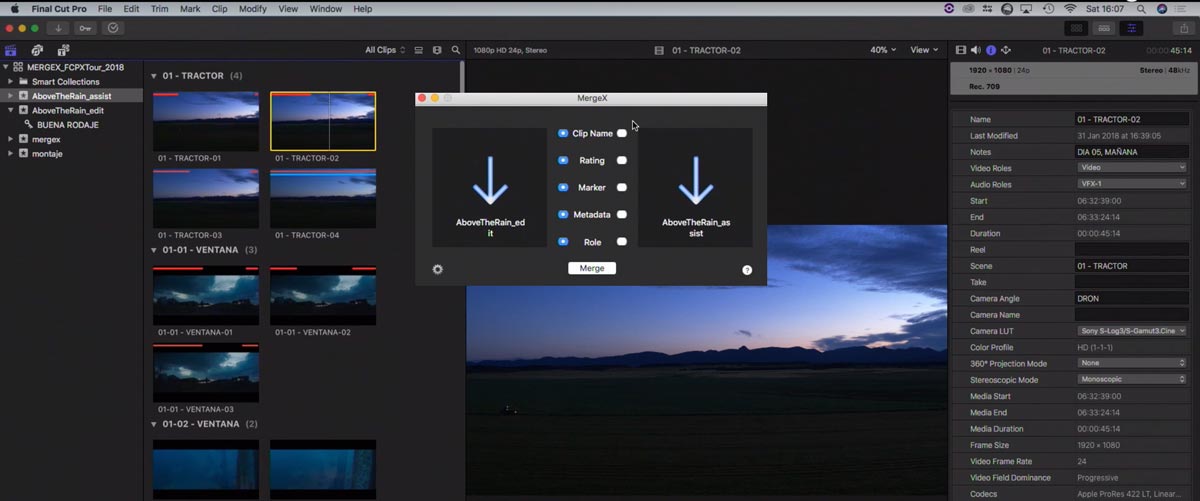
Task: Open MergeX help question mark
Action: coord(747,270)
